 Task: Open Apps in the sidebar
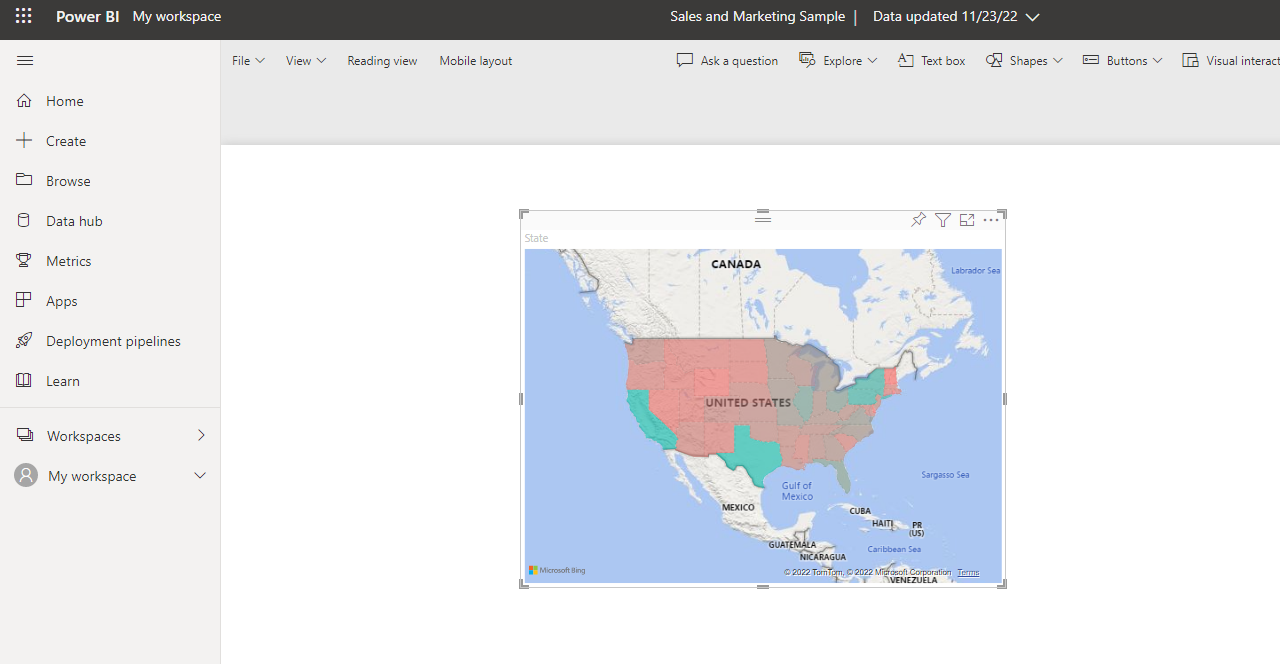[110, 301]
